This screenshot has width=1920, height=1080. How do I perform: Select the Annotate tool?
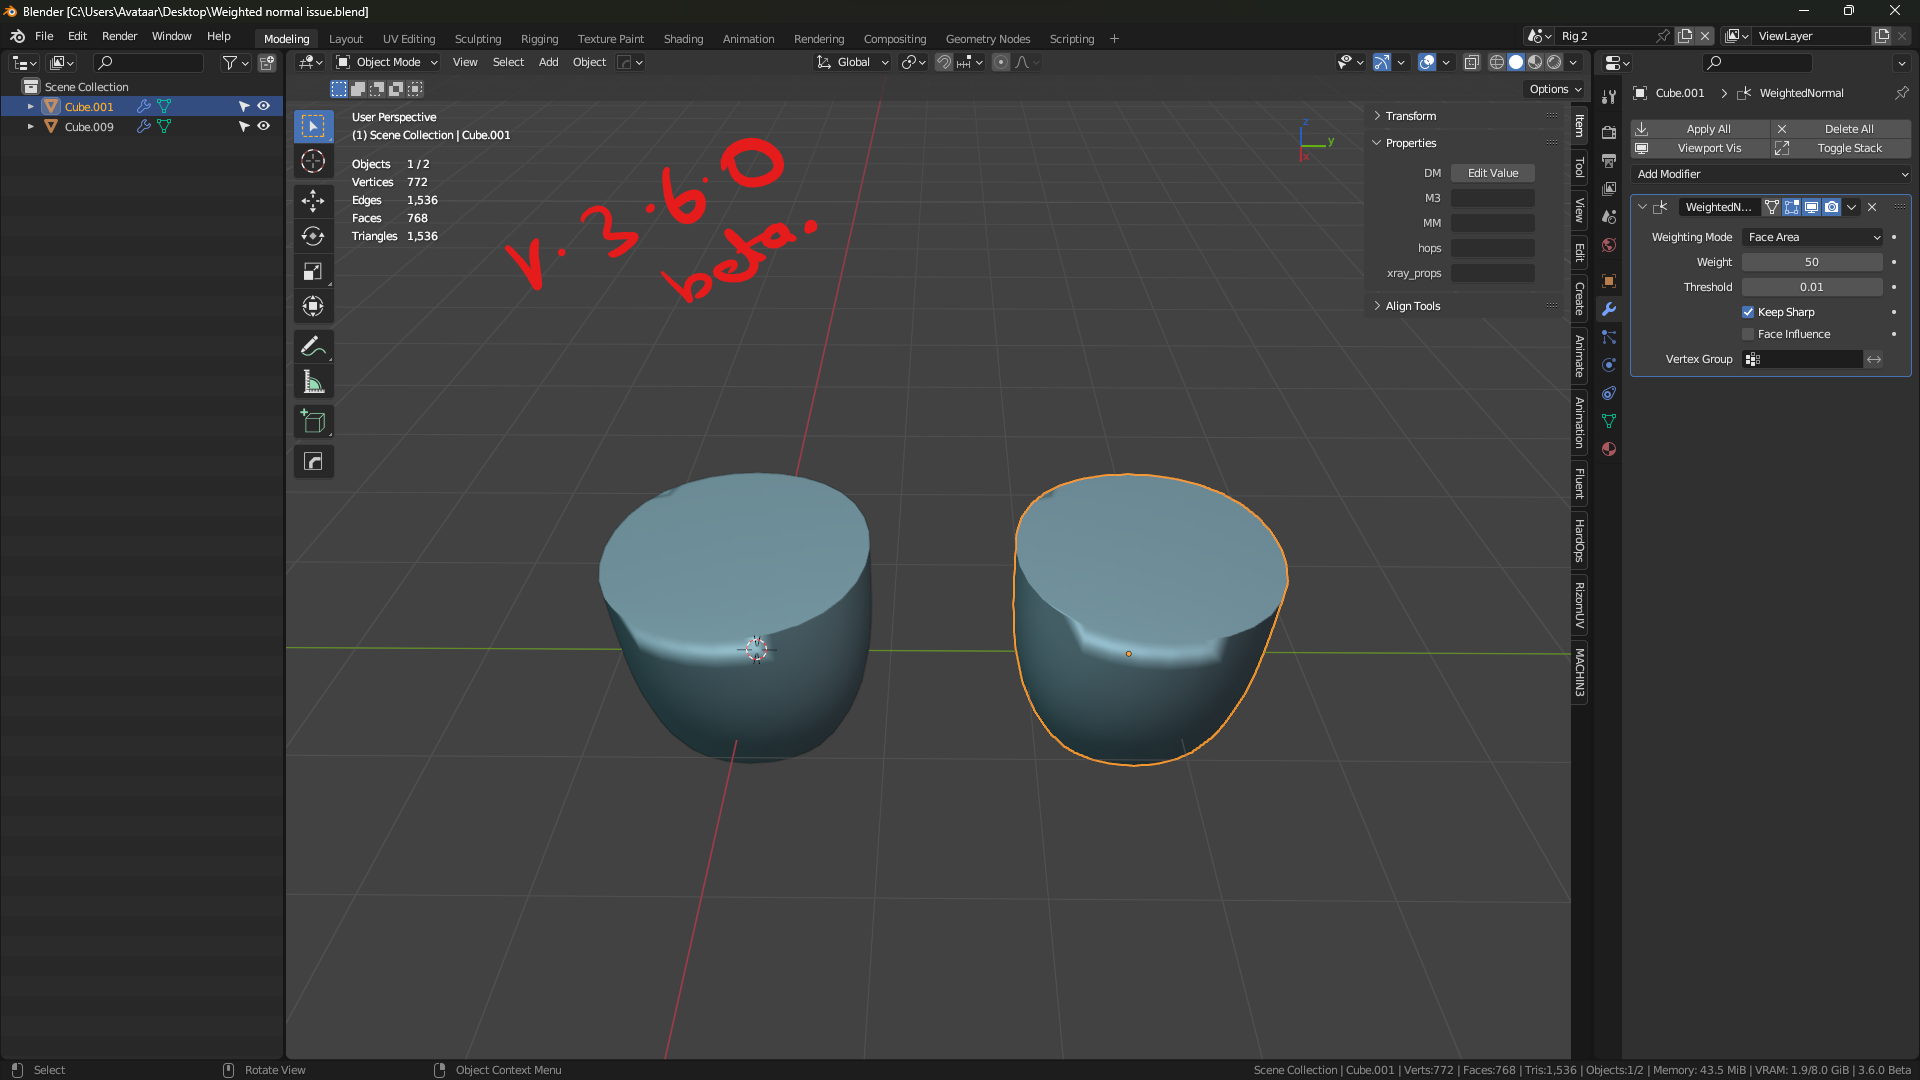313,346
